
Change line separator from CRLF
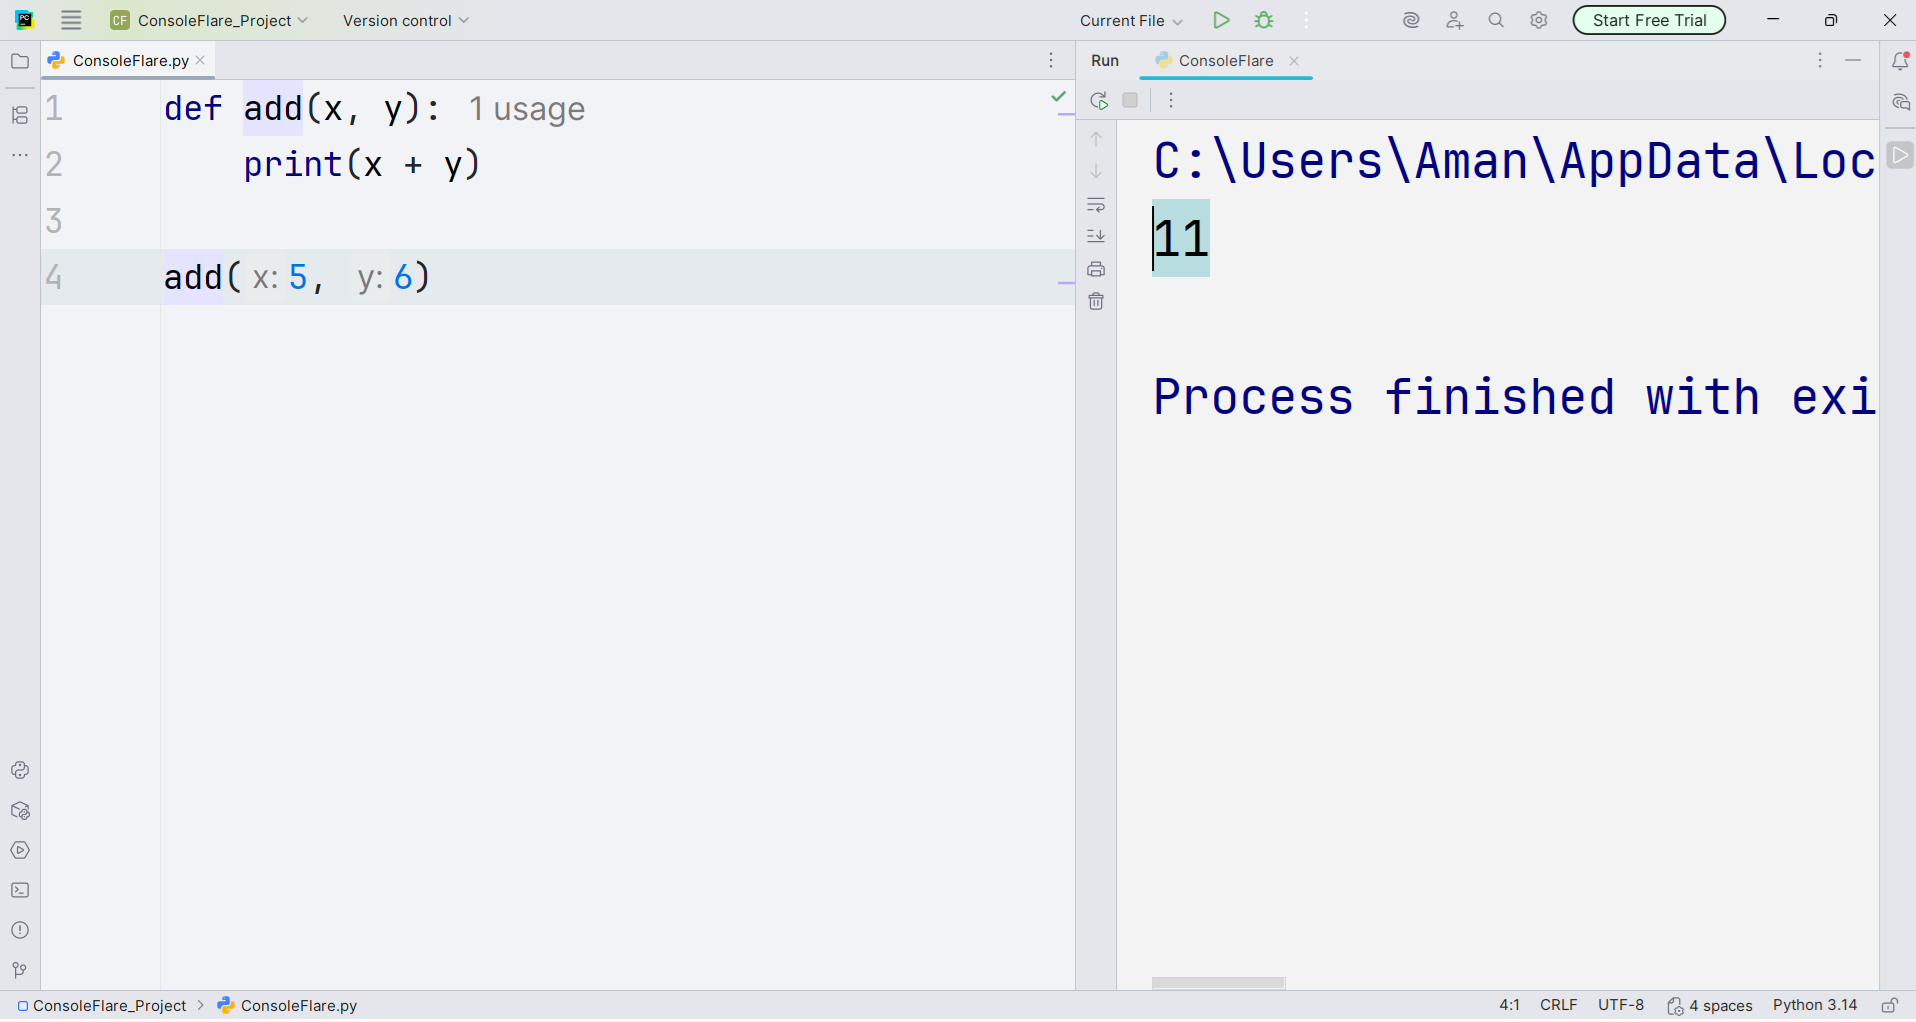(x=1559, y=1005)
